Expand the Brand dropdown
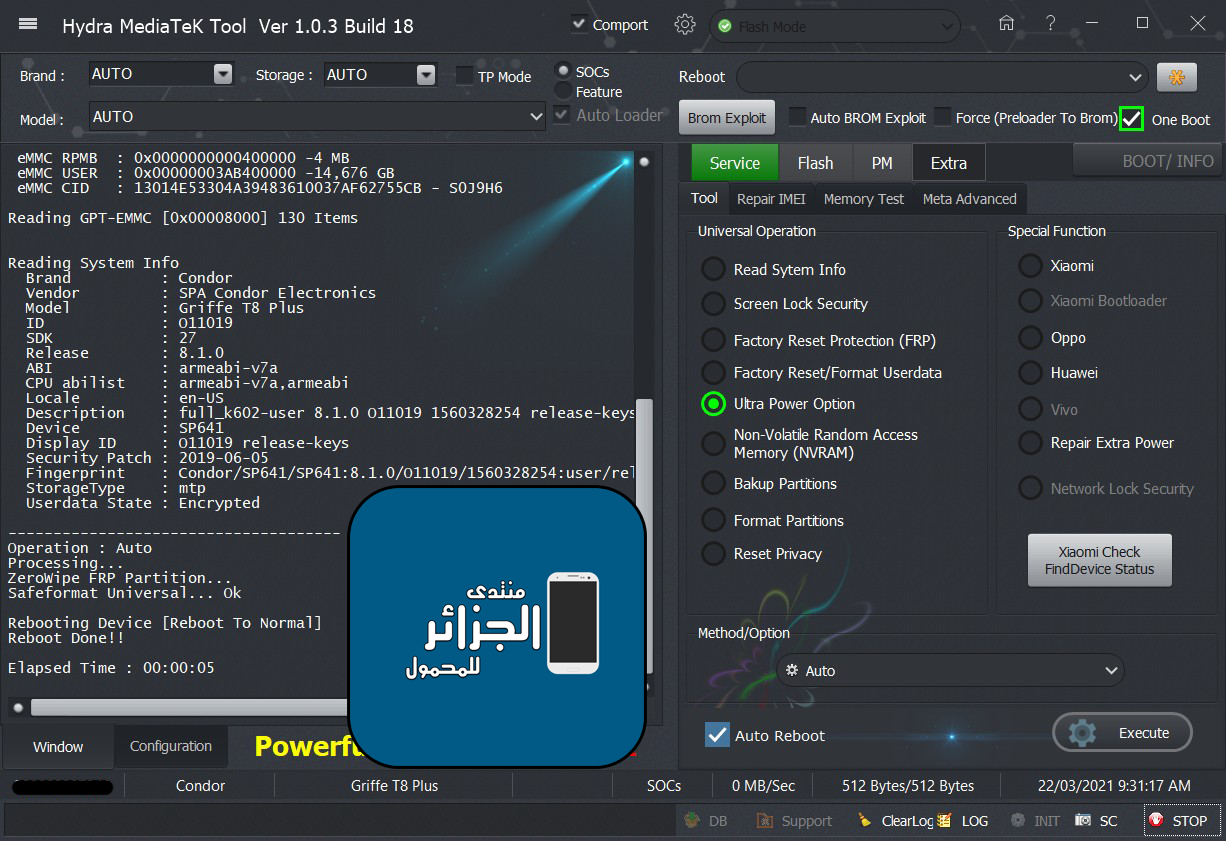This screenshot has width=1226, height=841. (x=223, y=74)
